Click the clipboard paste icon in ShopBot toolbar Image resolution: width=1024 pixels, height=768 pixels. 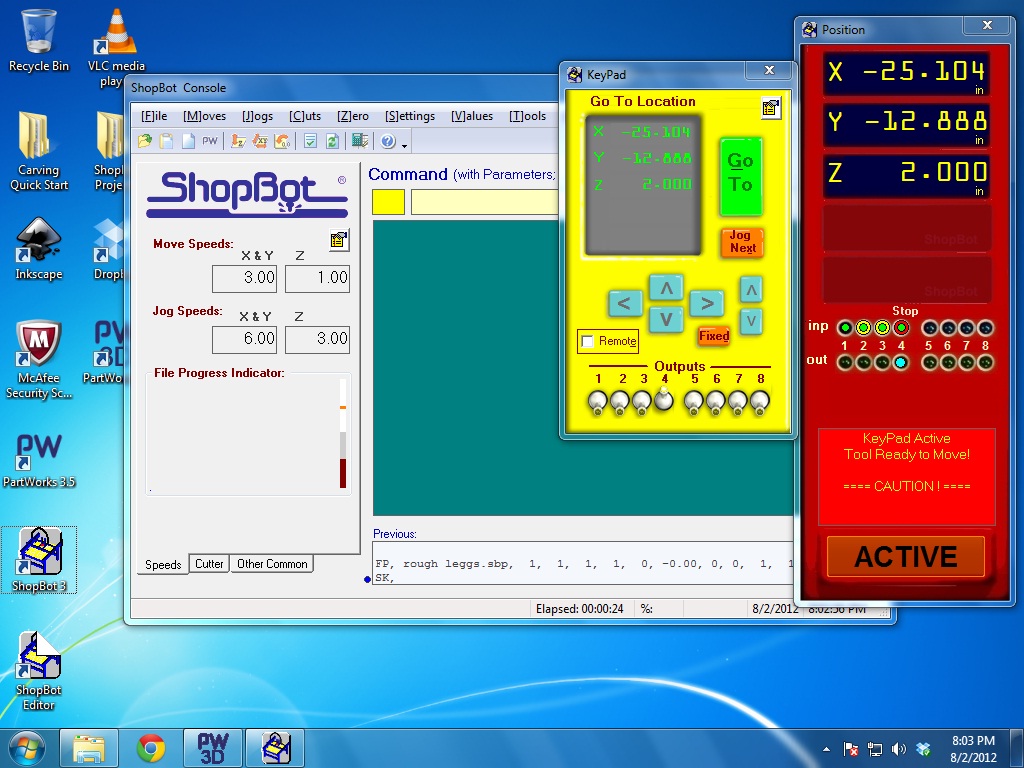tap(167, 141)
